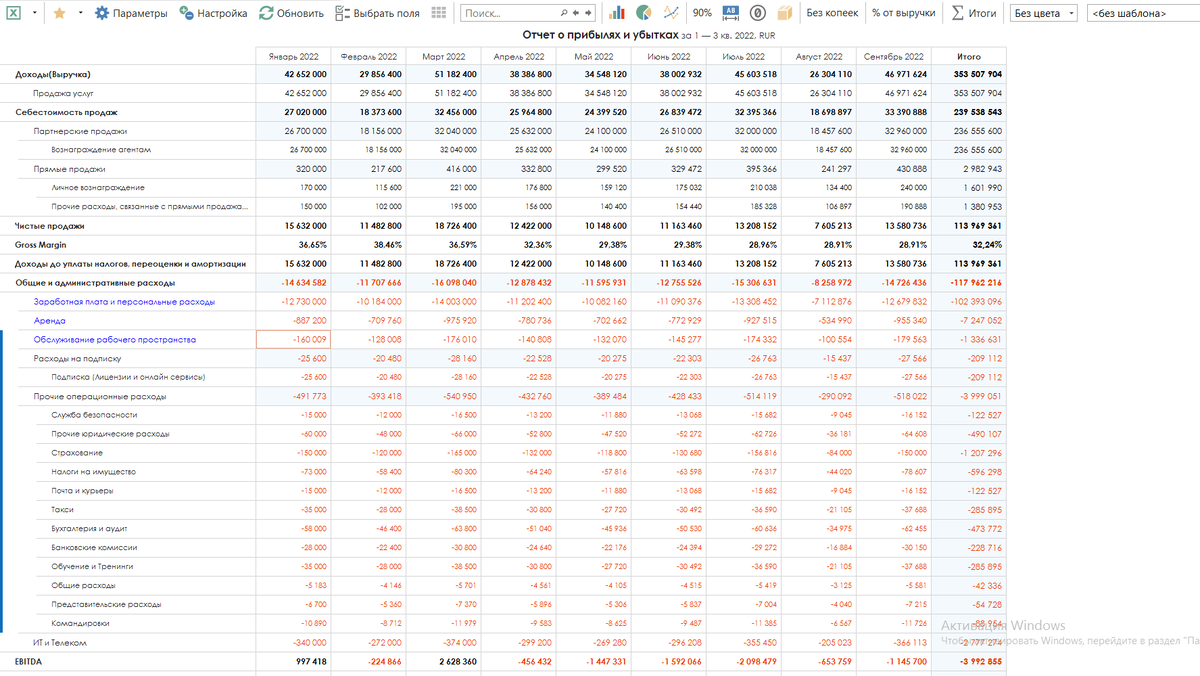Image resolution: width=1200 pixels, height=676 pixels.
Task: Click the magnifier search icon
Action: tap(565, 13)
